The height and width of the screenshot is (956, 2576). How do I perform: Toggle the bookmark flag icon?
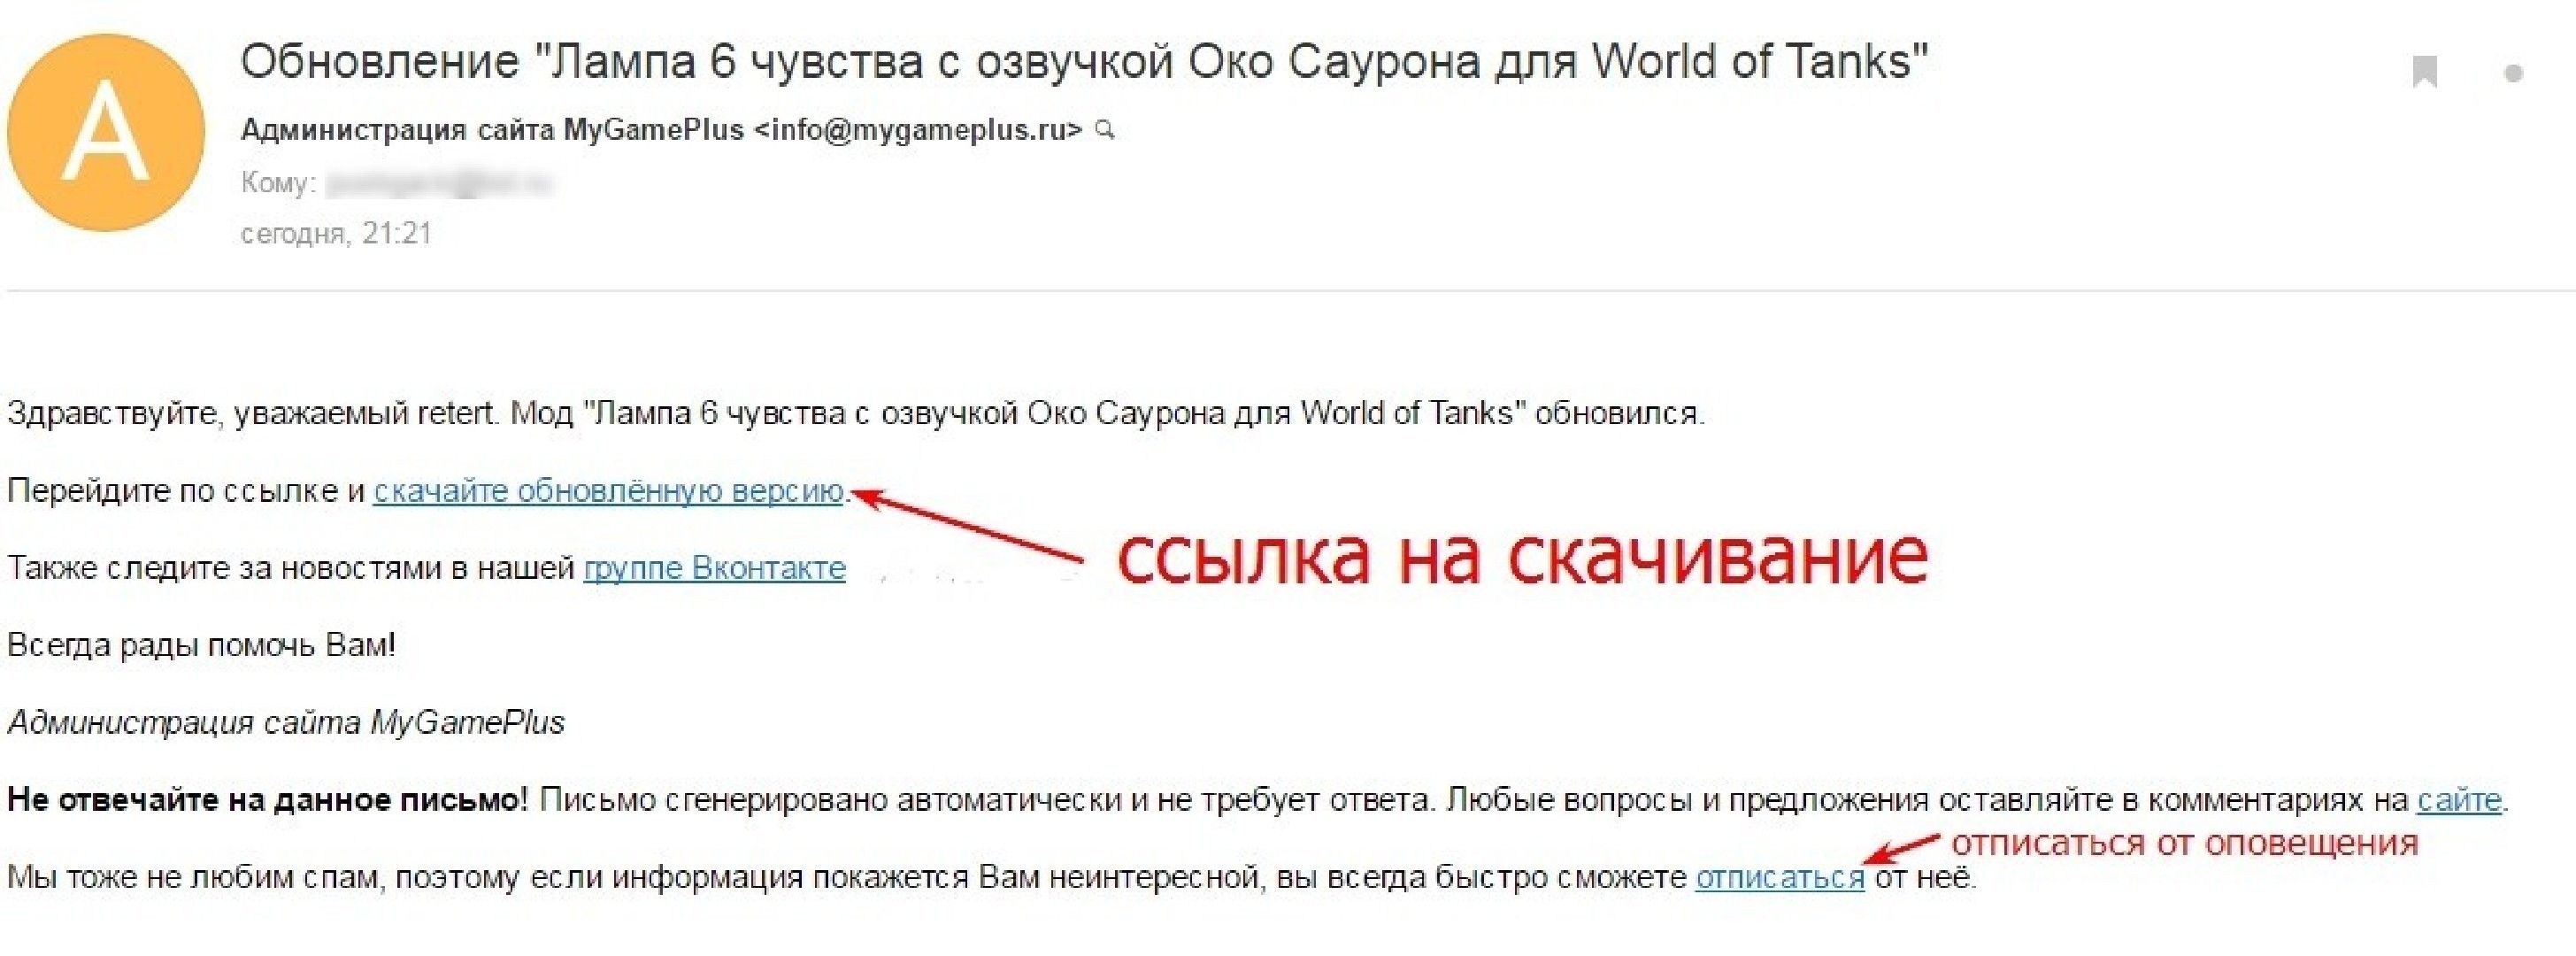[2425, 72]
